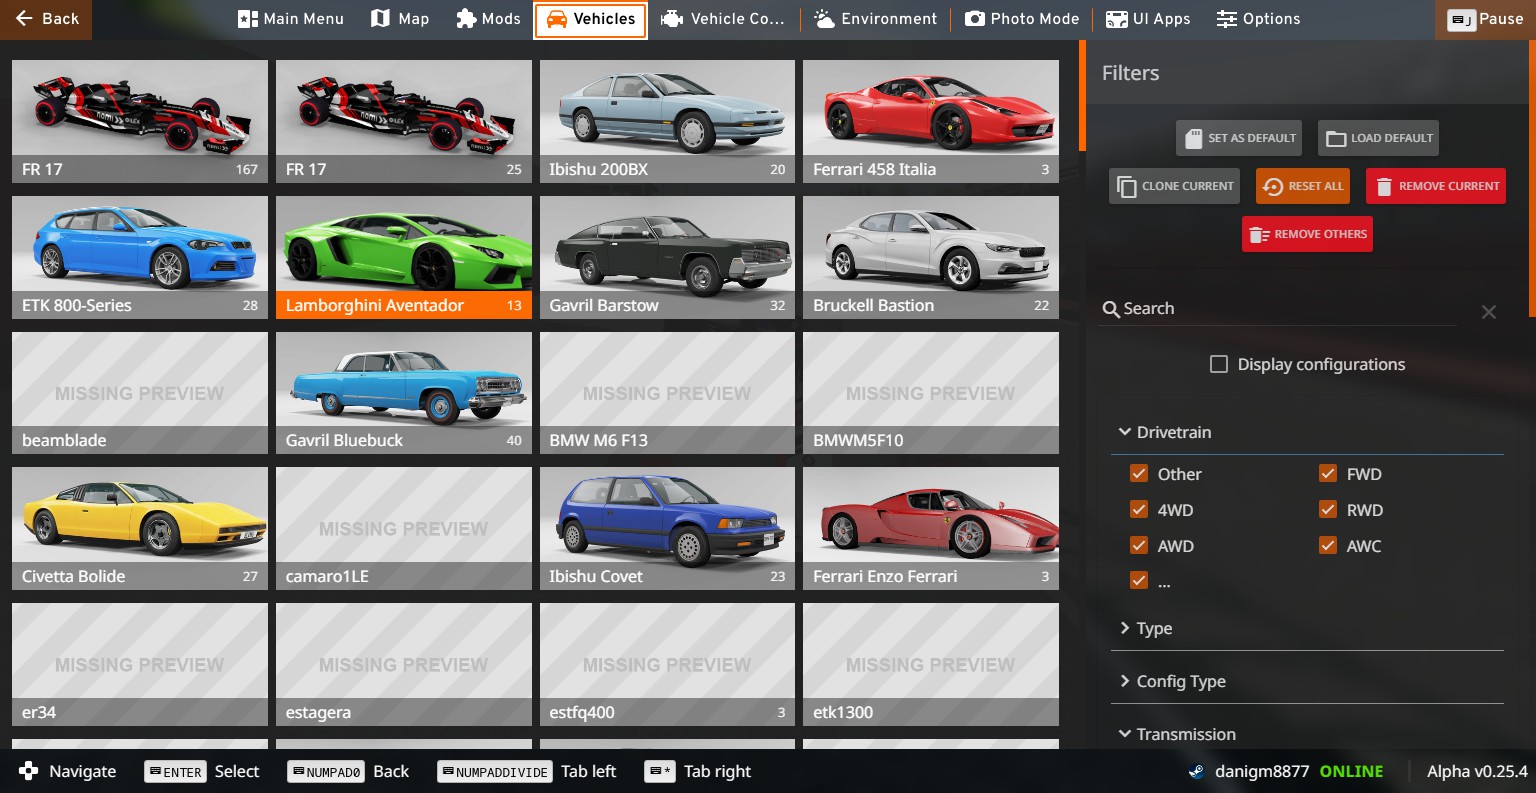Collapse the Transmission filter section
Image resolution: width=1536 pixels, height=793 pixels.
tap(1307, 733)
